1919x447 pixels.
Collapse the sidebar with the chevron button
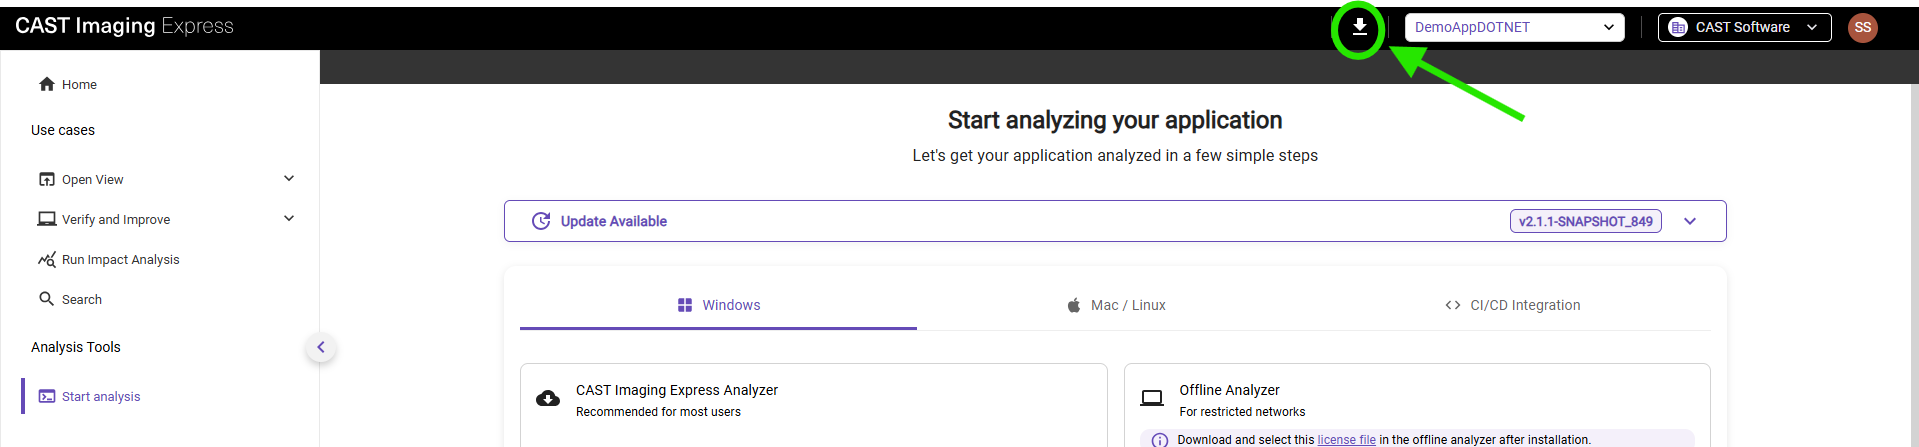pyautogui.click(x=321, y=348)
